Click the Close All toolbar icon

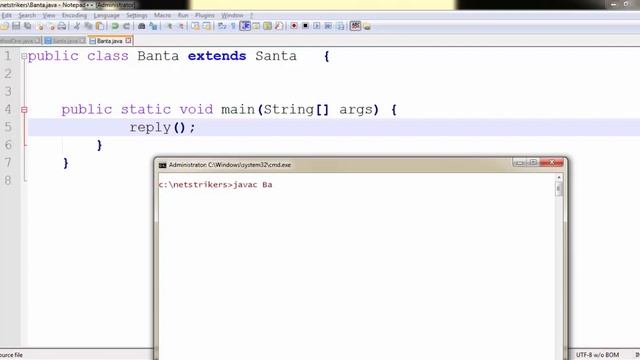(51, 26)
